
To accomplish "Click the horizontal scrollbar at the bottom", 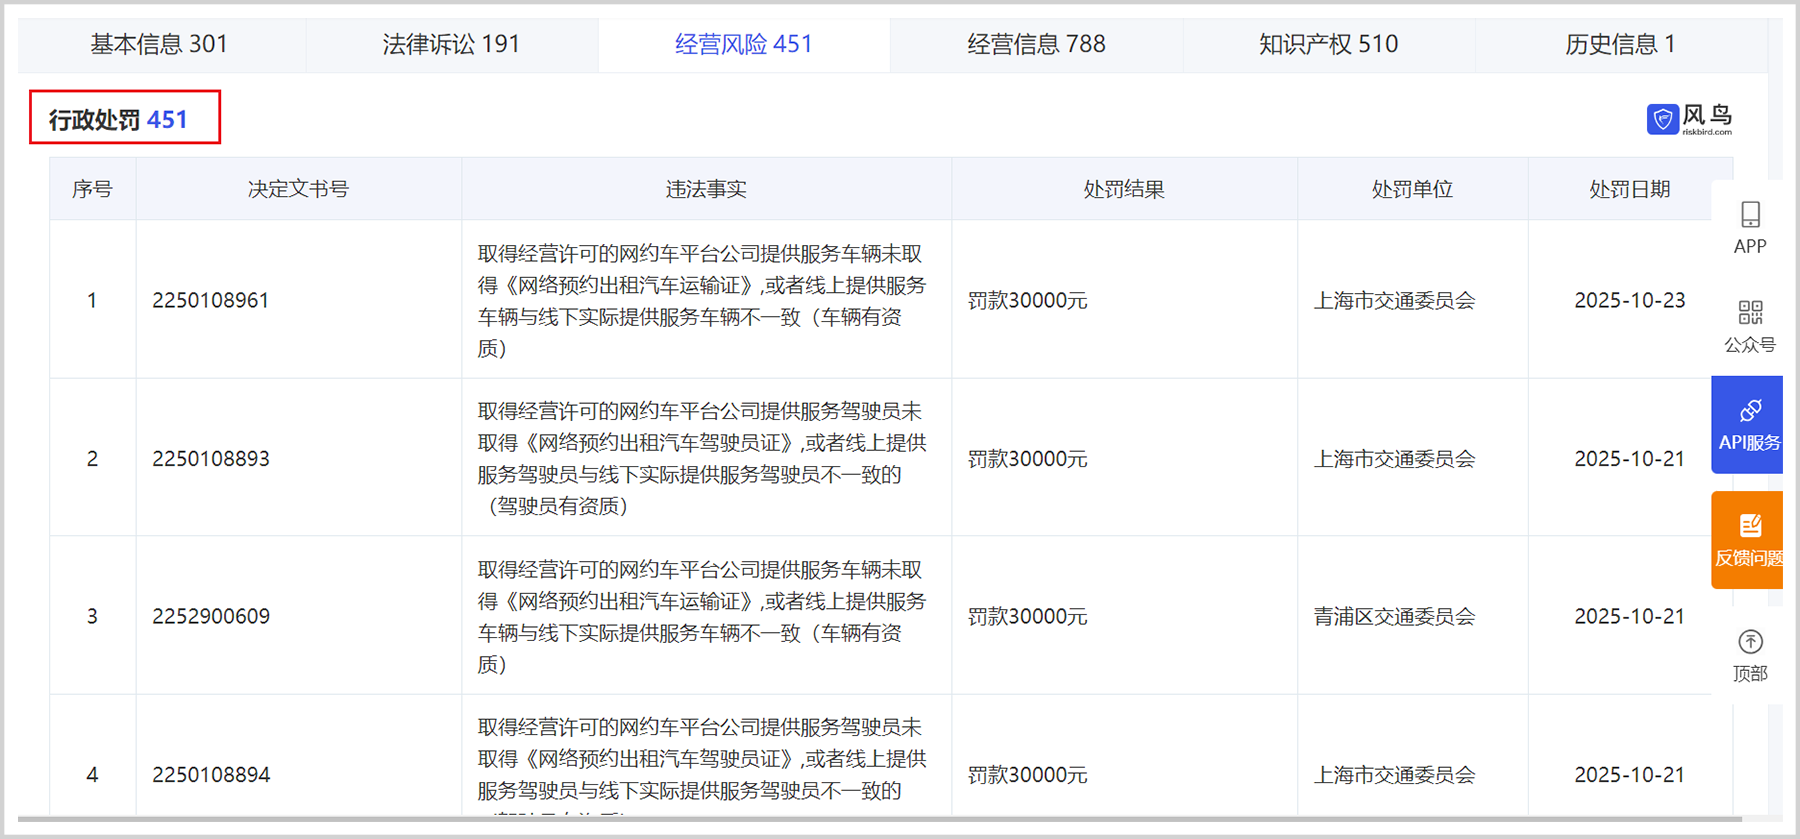I will pyautogui.click(x=880, y=819).
